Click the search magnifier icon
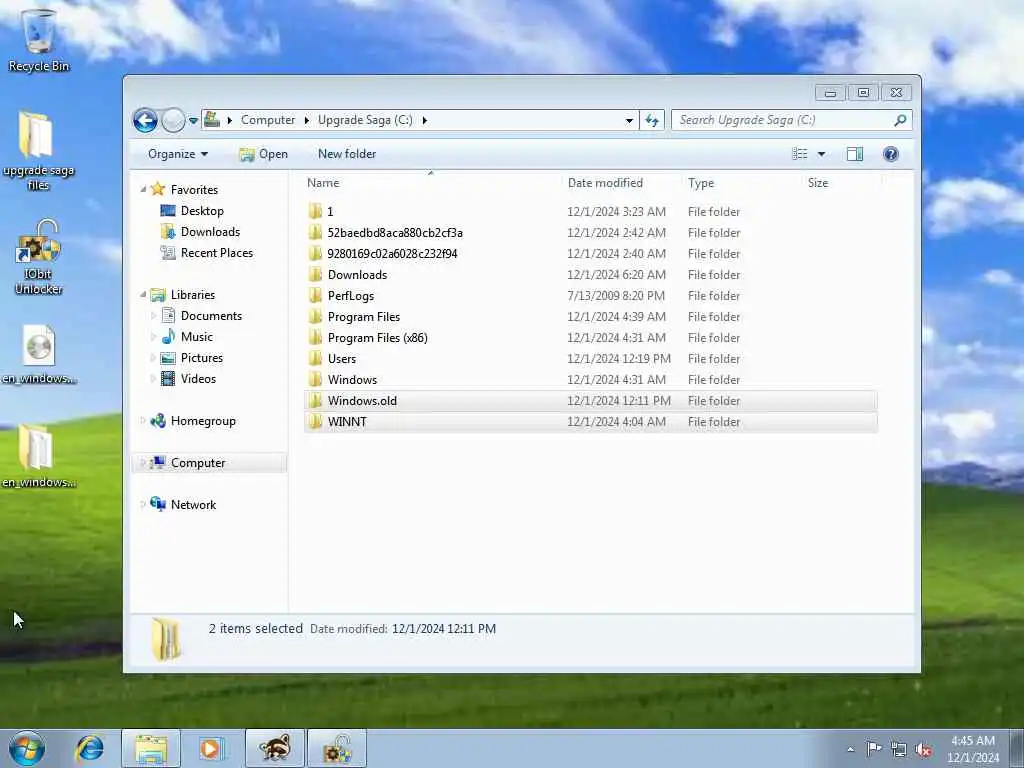Viewport: 1024px width, 768px height. 900,120
